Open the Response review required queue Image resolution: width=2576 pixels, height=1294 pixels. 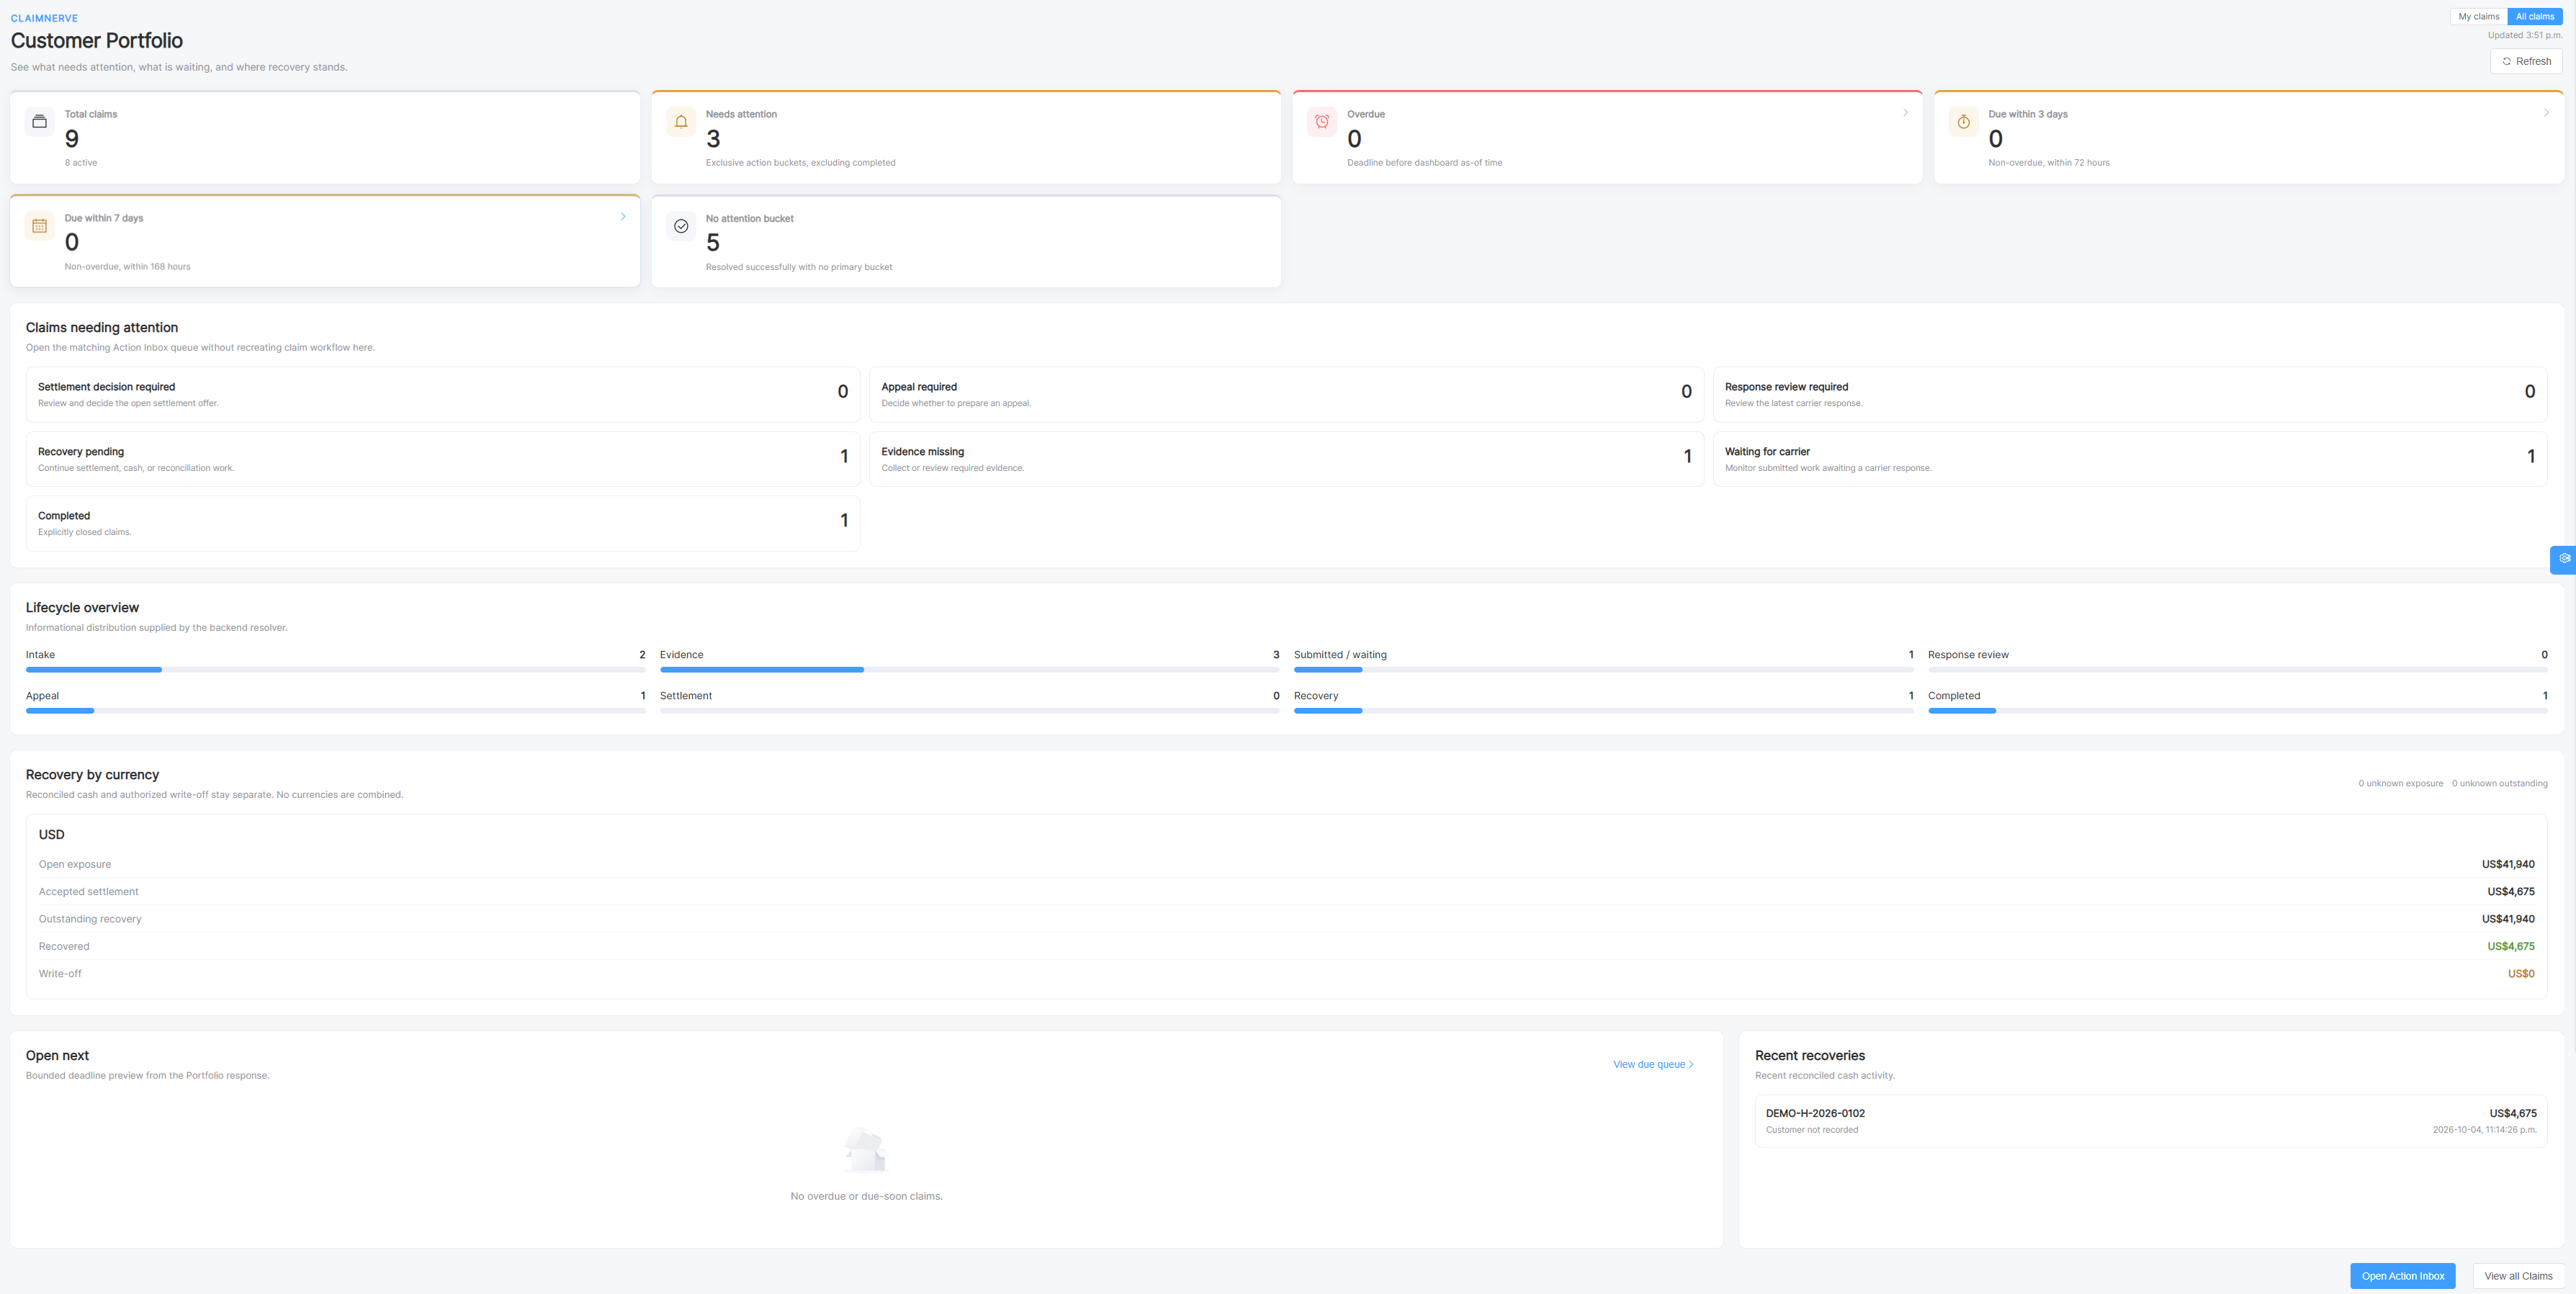2130,394
